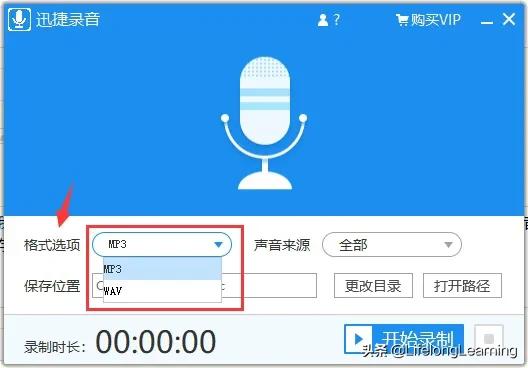Open the 声音来源 全部 dropdown
528x368 pixels.
point(392,244)
